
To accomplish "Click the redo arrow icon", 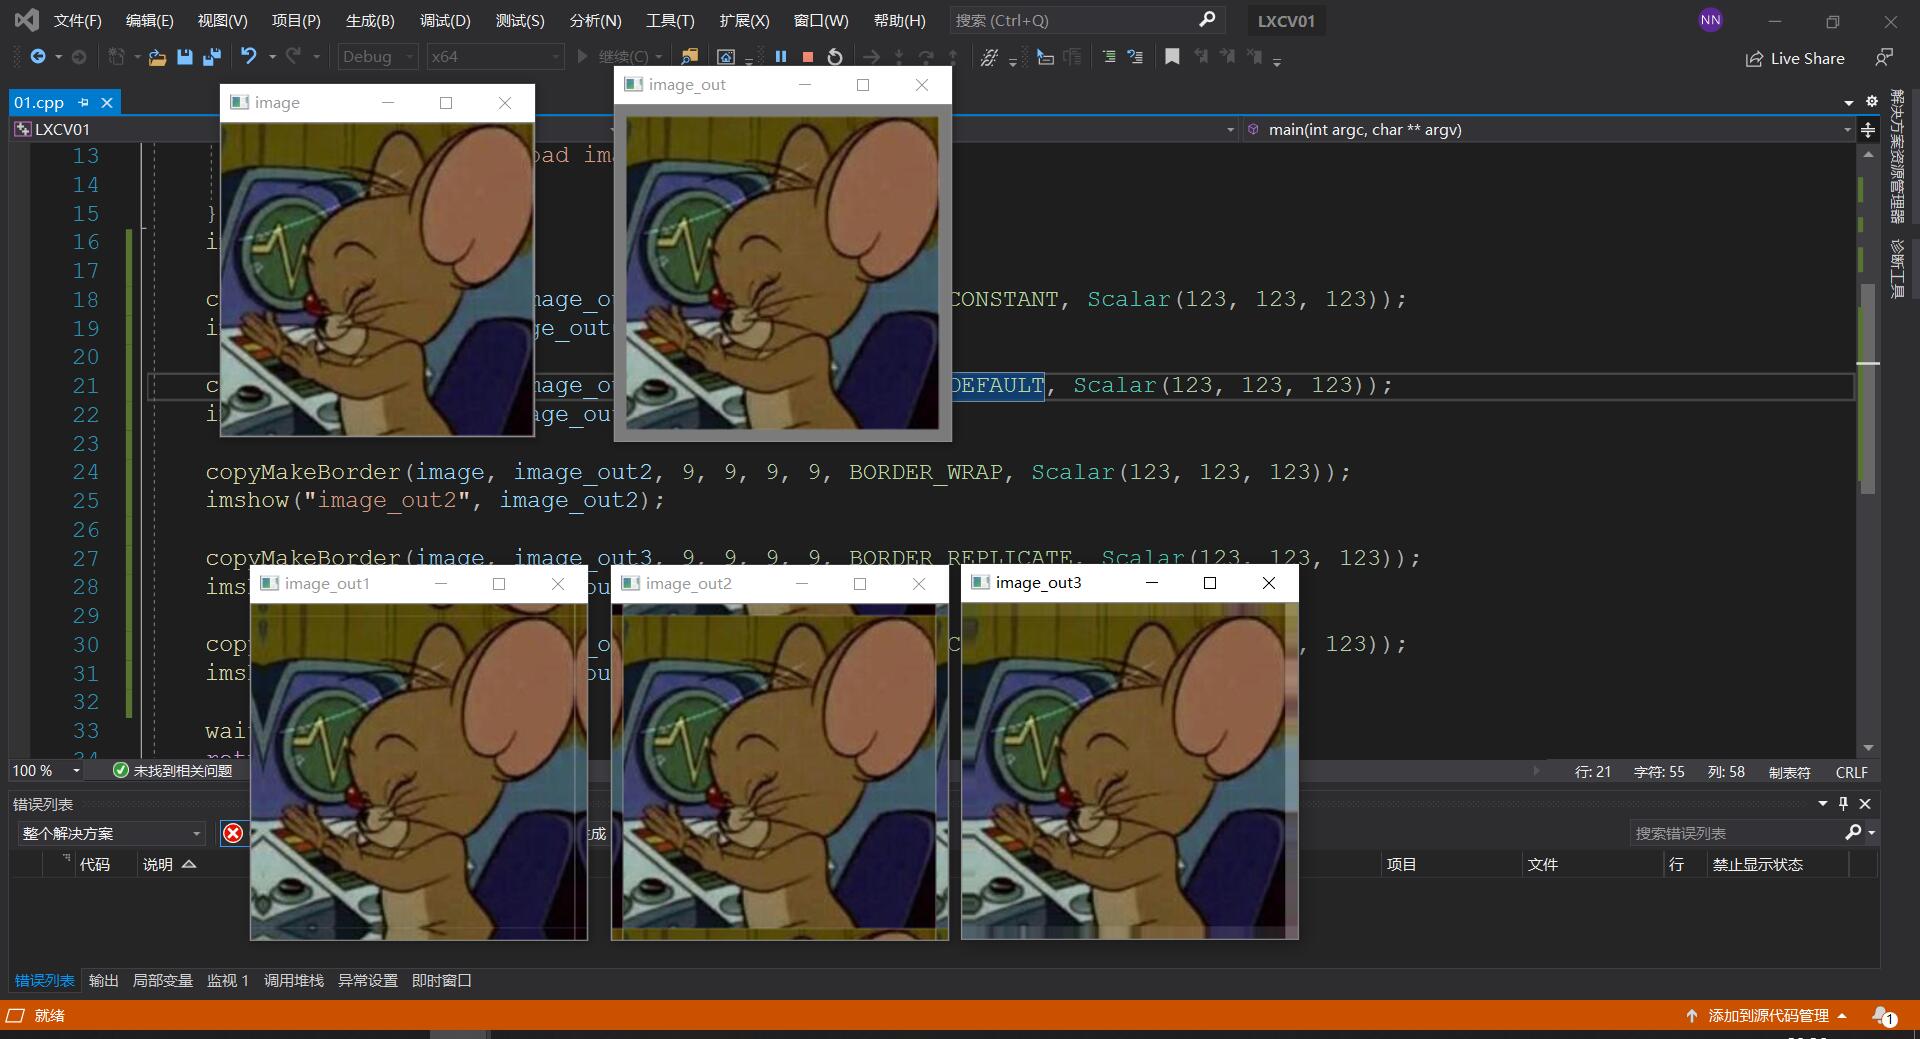I will pos(293,57).
